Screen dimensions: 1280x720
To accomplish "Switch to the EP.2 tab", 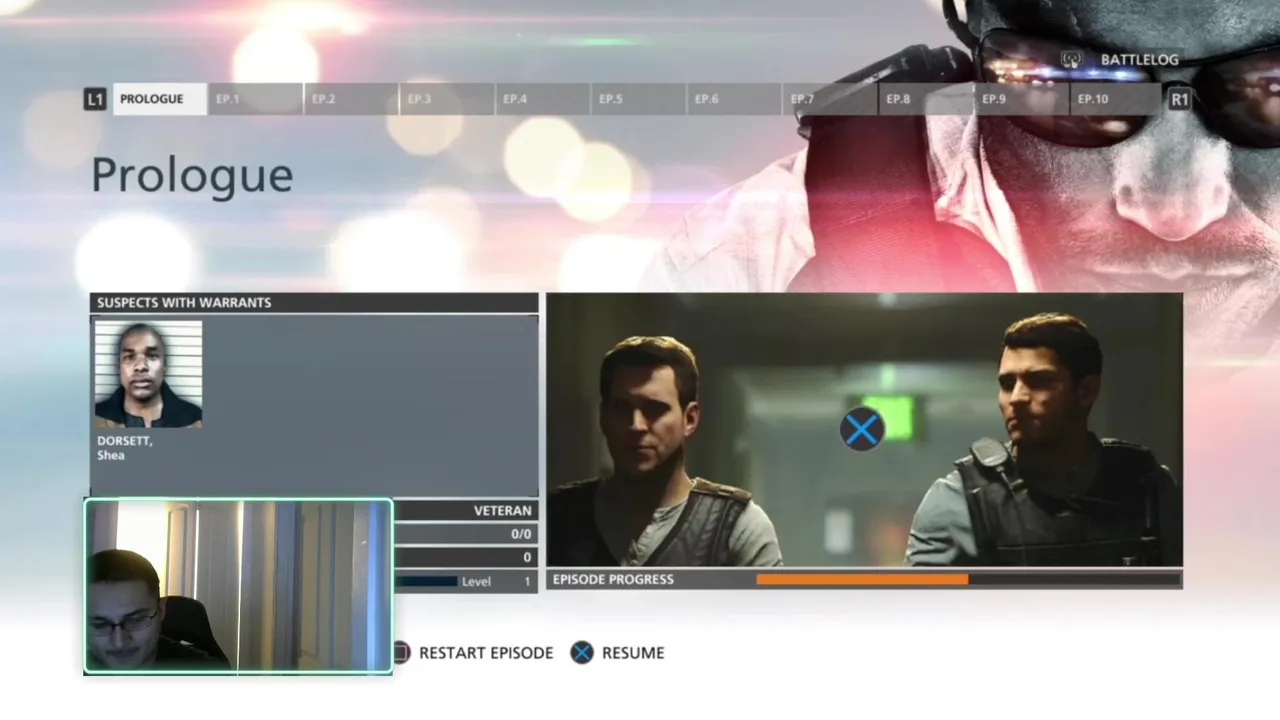I will pos(351,99).
